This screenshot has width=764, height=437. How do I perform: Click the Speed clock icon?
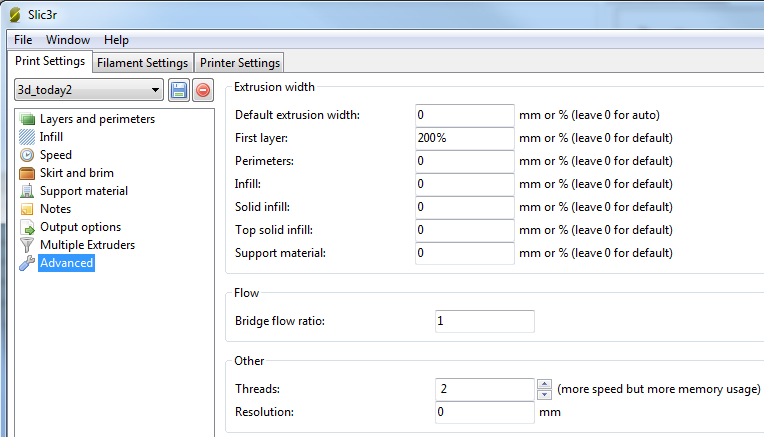coord(28,155)
